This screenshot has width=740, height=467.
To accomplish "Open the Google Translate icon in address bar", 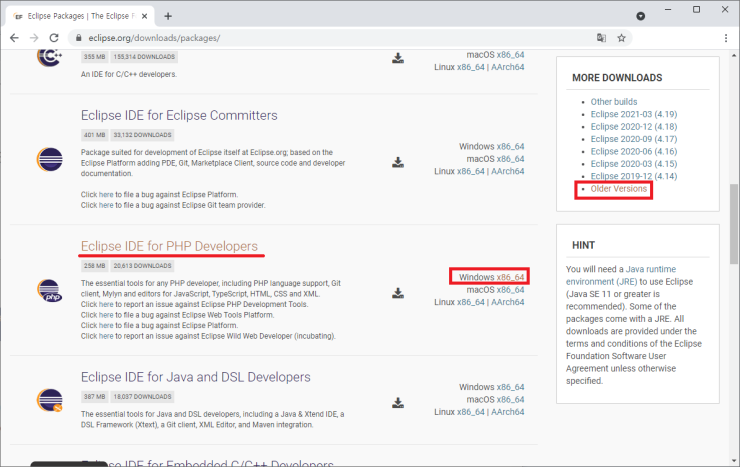I will (600, 38).
